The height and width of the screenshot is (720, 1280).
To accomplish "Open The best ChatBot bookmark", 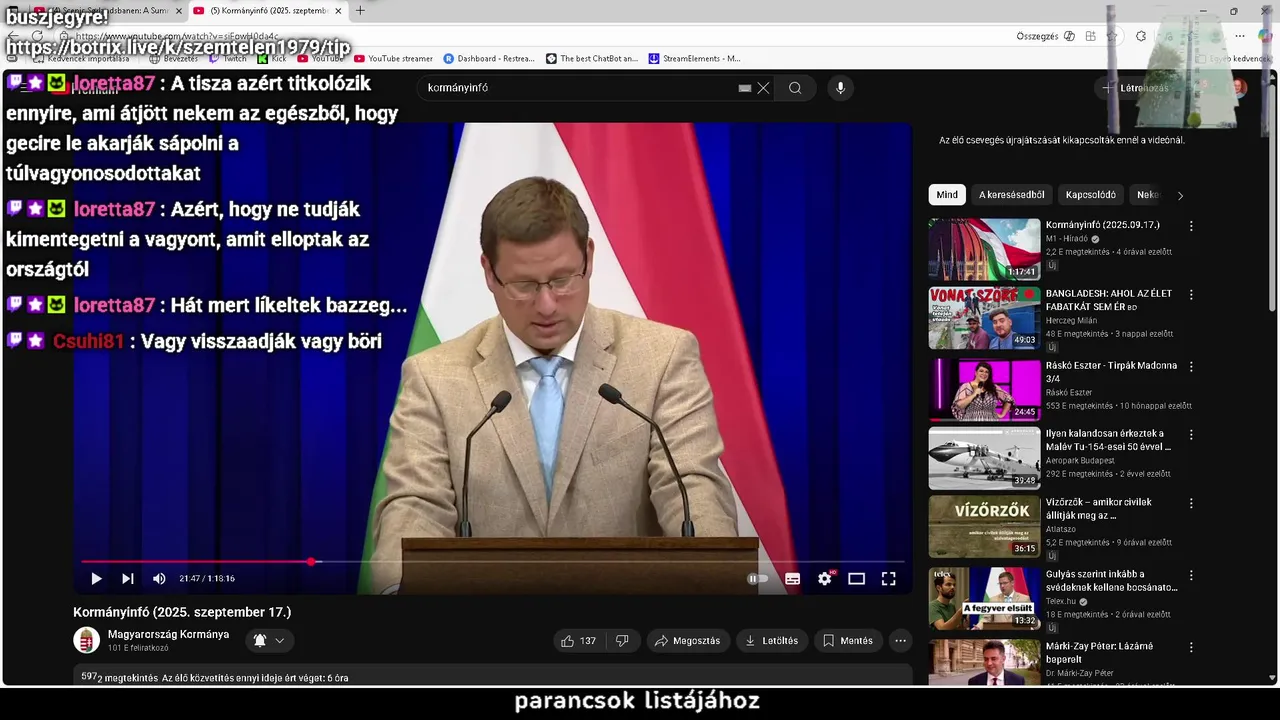I will pyautogui.click(x=592, y=59).
